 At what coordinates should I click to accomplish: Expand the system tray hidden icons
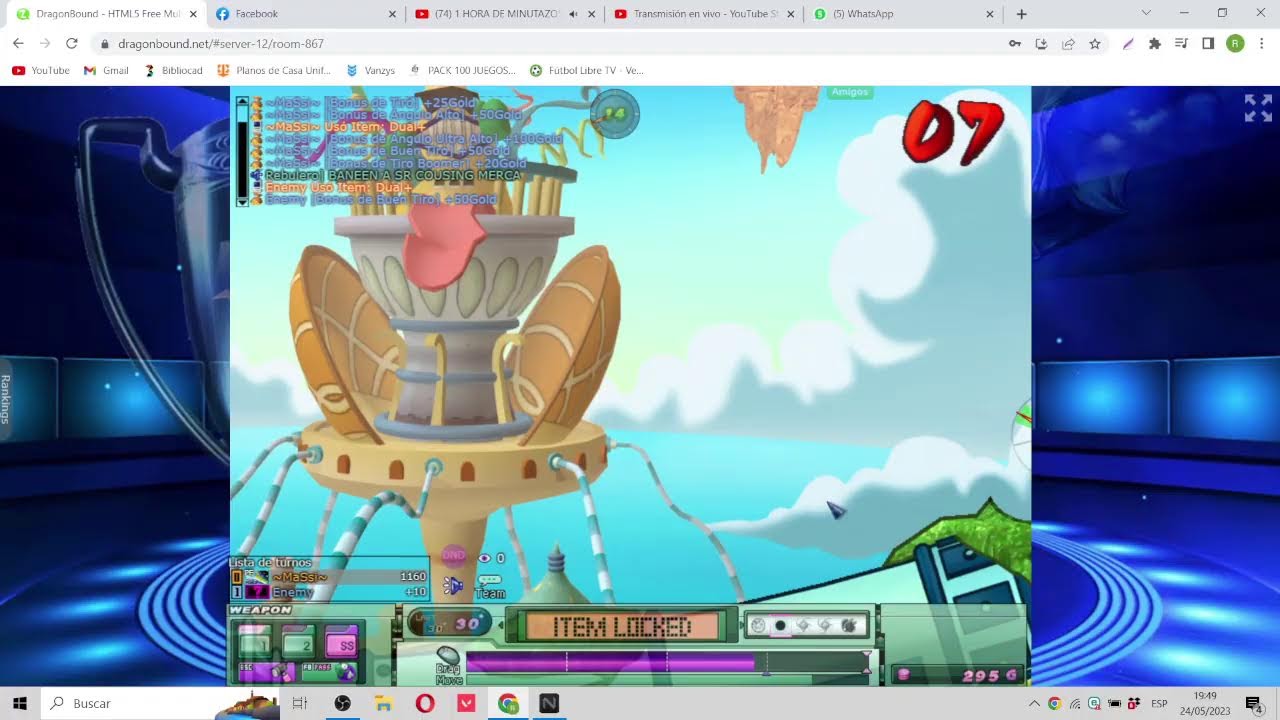click(x=1034, y=703)
